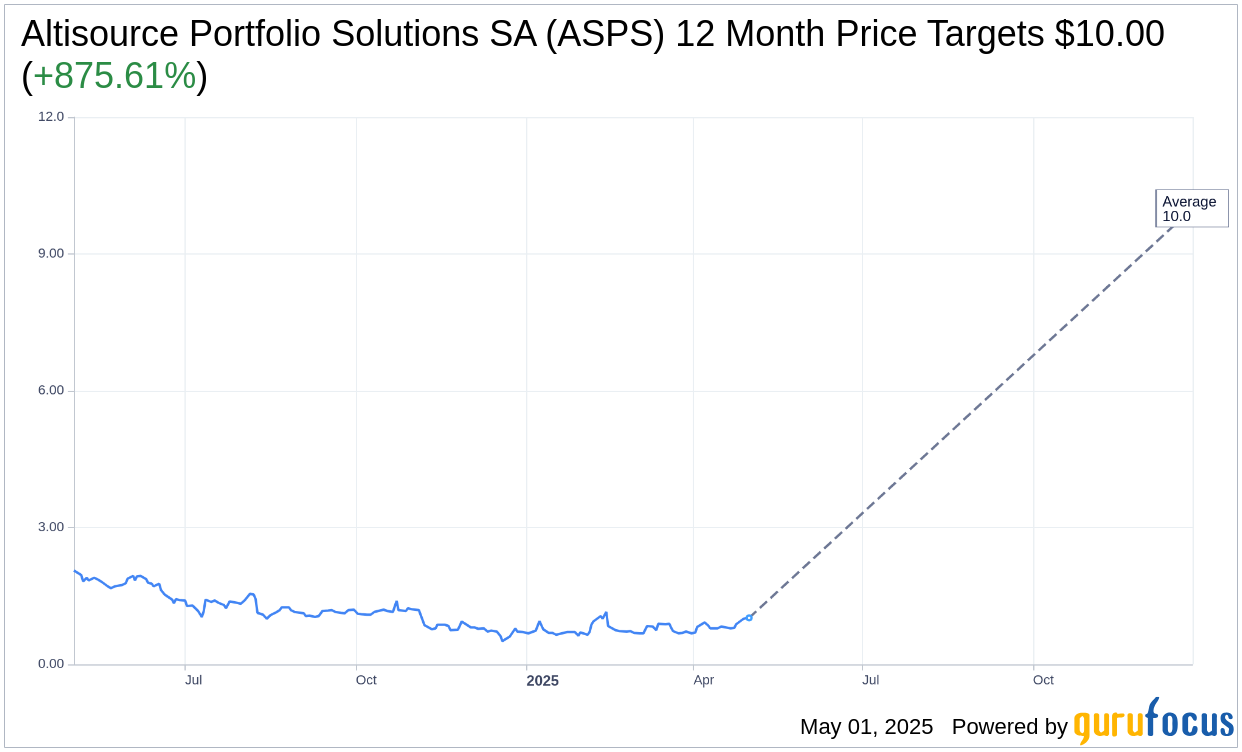Click the first Oct x-axis label before 2025
1242x752 pixels.
click(366, 680)
